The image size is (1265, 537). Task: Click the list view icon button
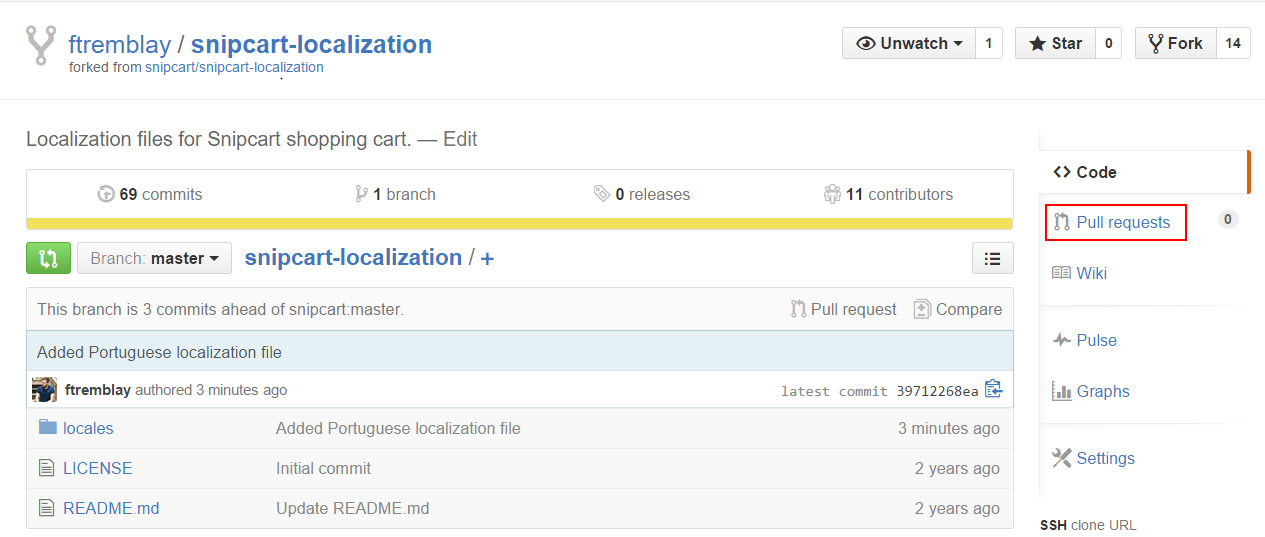pos(992,258)
